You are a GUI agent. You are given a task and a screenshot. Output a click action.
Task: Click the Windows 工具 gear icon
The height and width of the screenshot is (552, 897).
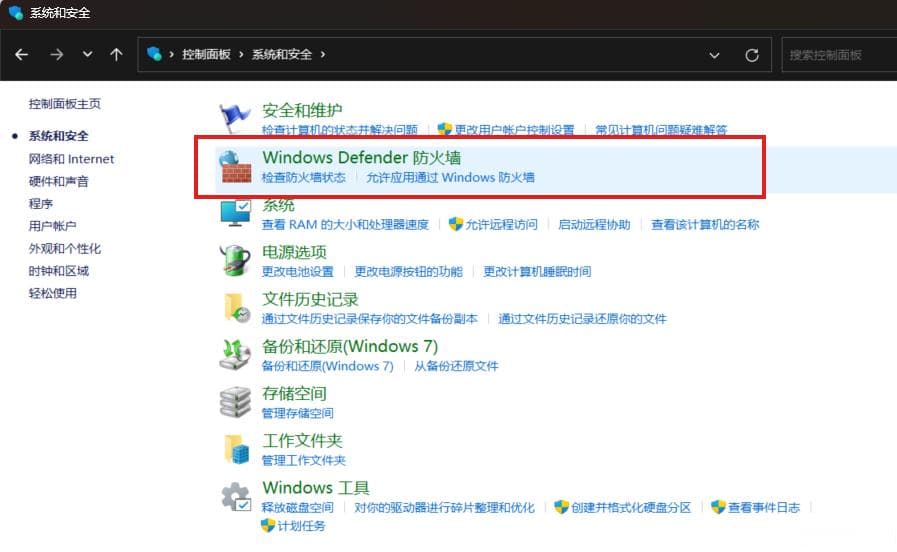(236, 497)
